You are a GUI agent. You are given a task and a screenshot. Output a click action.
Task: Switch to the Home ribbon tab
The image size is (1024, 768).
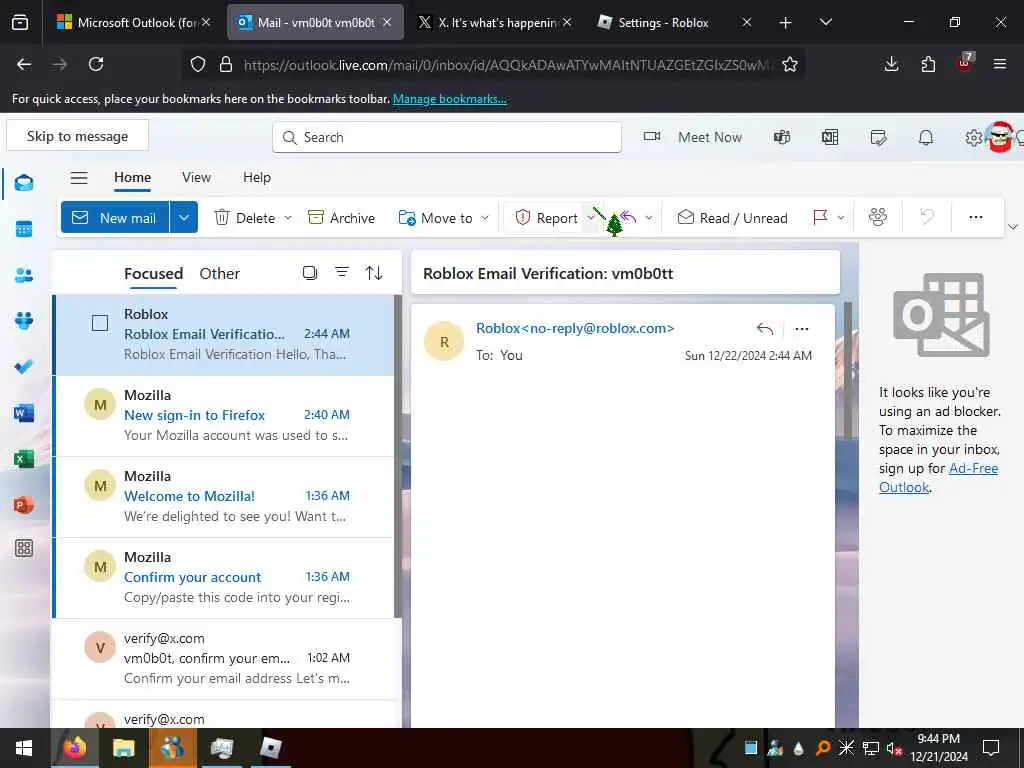[133, 177]
